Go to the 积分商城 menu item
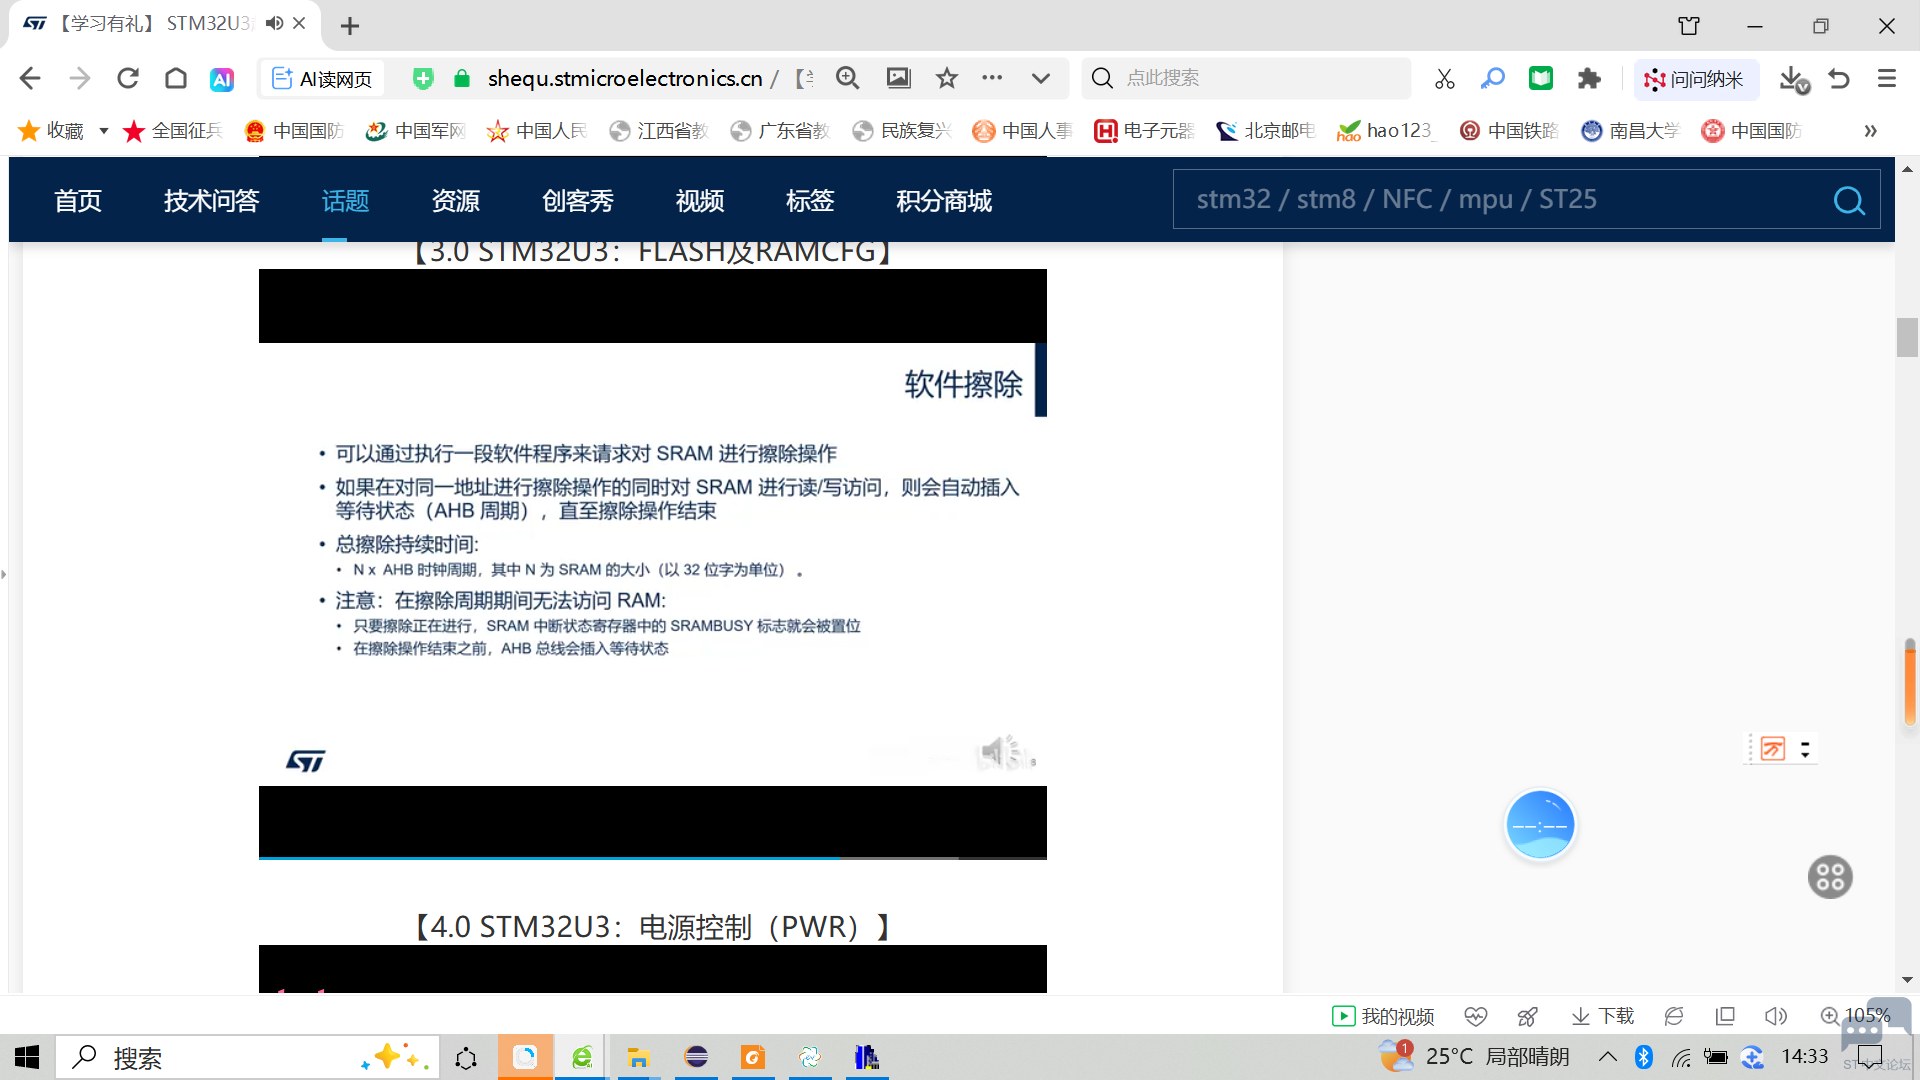Viewport: 1920px width, 1080px height. coord(943,201)
